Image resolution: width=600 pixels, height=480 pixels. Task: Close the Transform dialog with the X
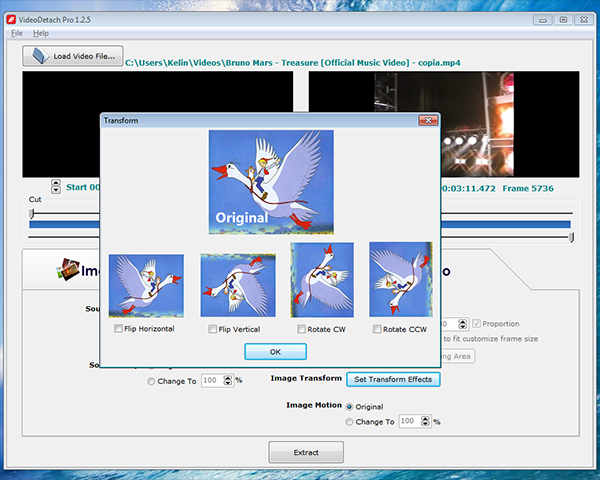click(x=427, y=120)
